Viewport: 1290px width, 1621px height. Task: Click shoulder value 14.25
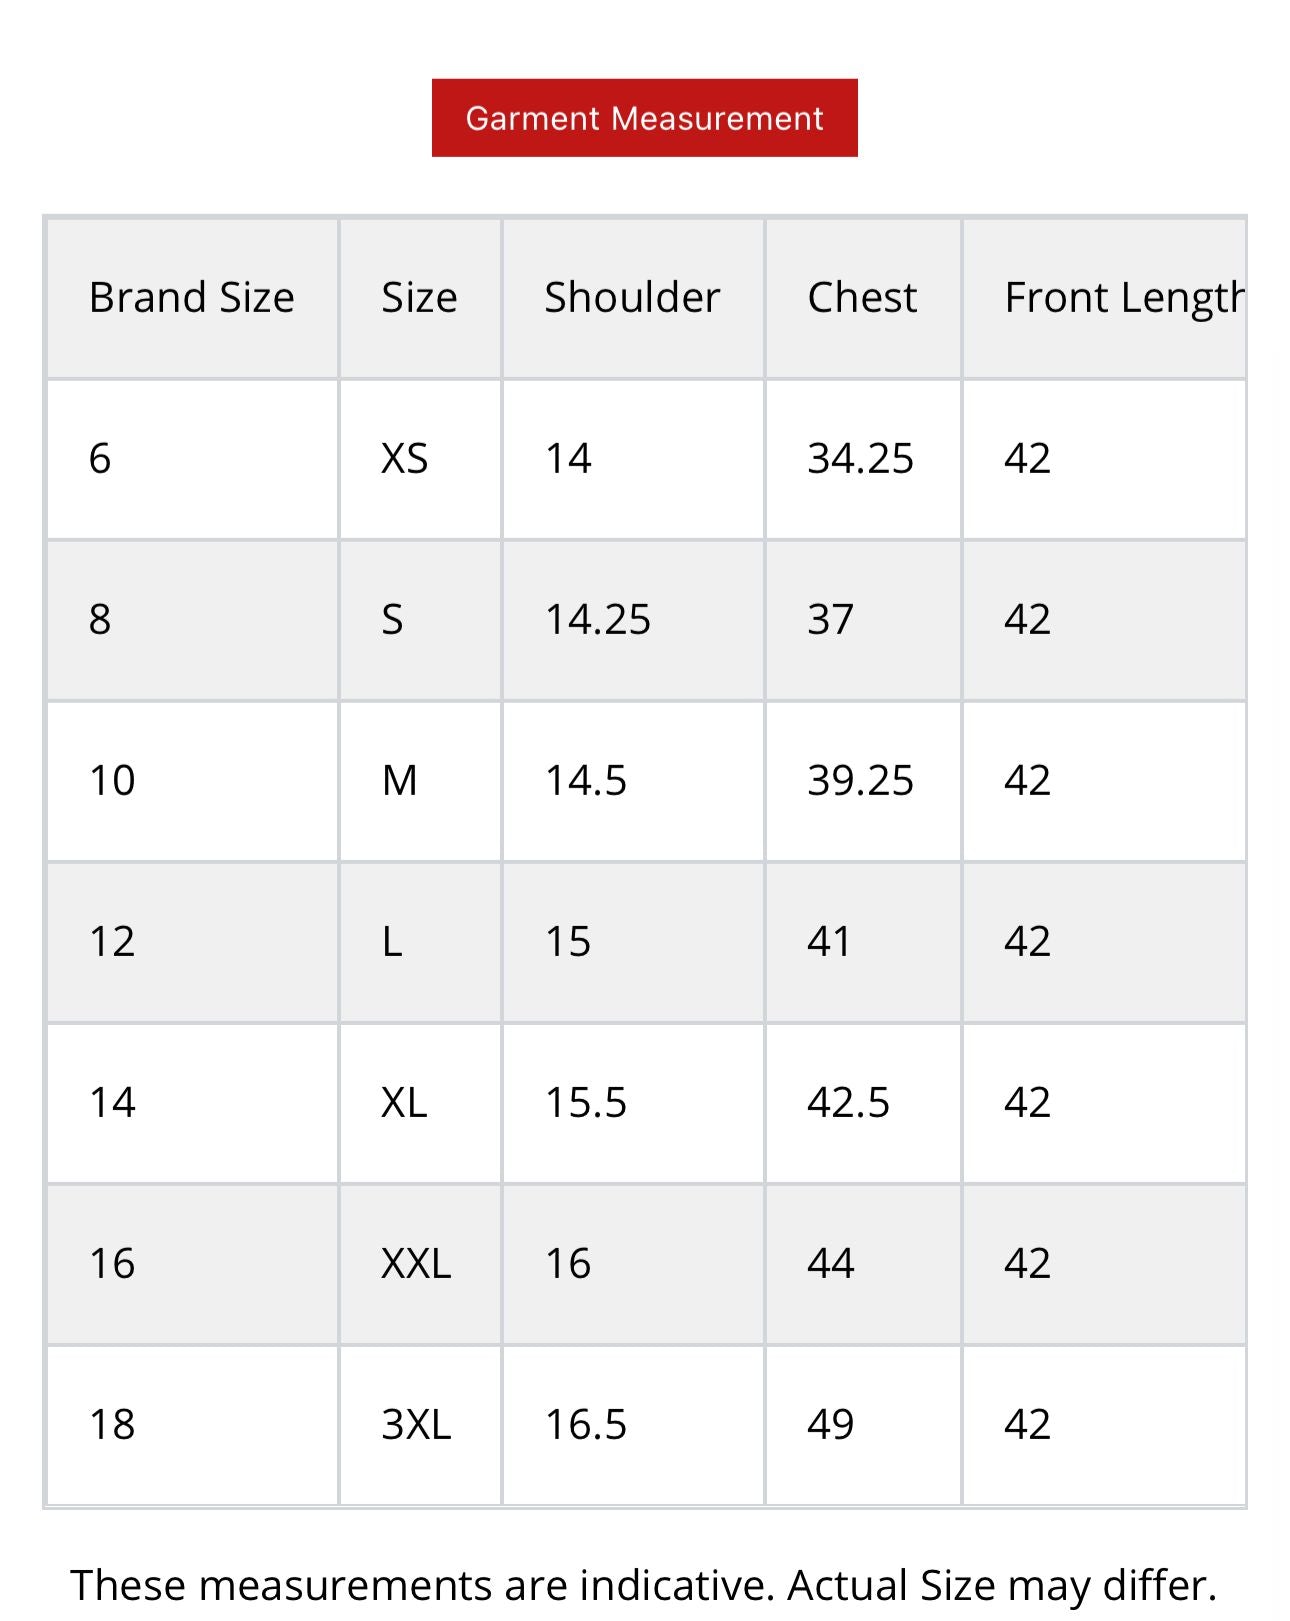click(597, 620)
